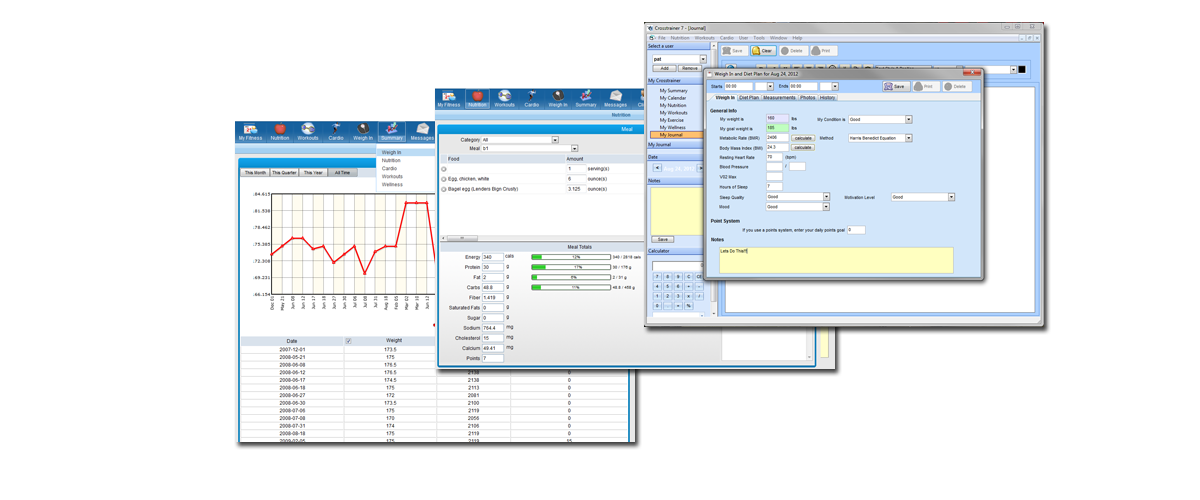
Task: Open the user dropdown showing pat
Action: coord(703,59)
